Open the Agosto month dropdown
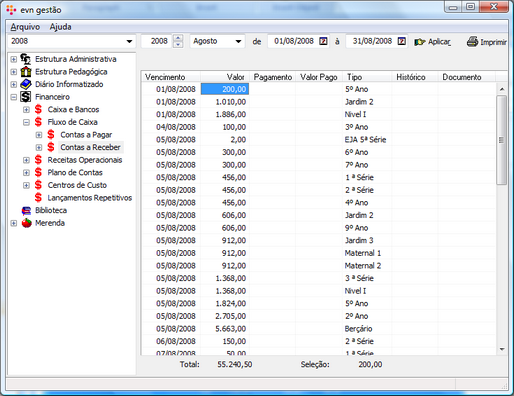The height and width of the screenshot is (396, 514). tap(238, 41)
